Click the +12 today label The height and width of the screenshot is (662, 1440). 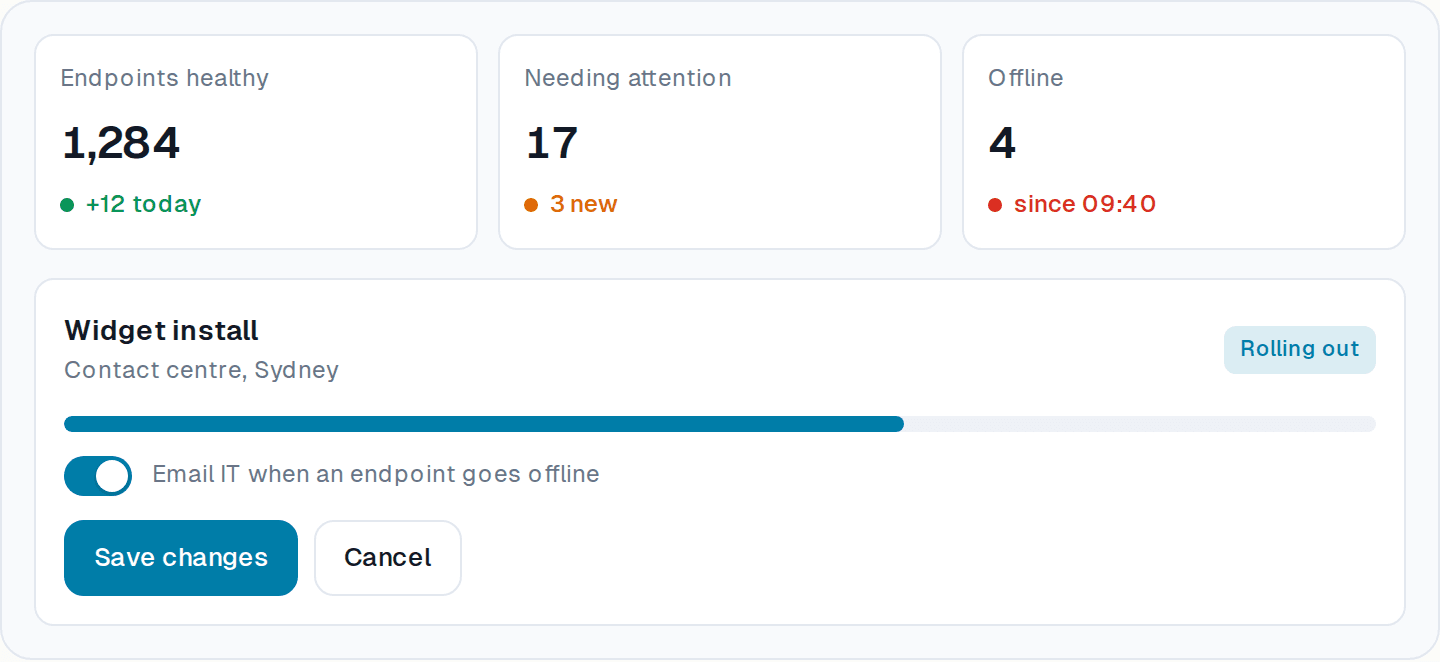[143, 204]
